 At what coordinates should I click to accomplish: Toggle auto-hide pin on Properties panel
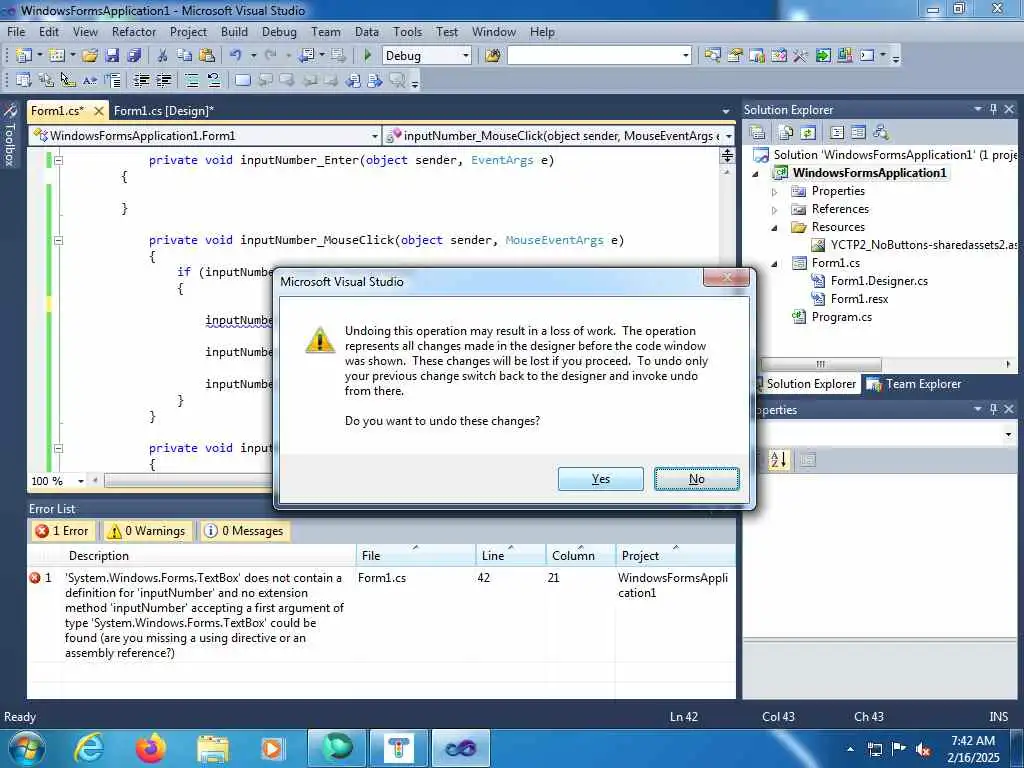(x=993, y=409)
